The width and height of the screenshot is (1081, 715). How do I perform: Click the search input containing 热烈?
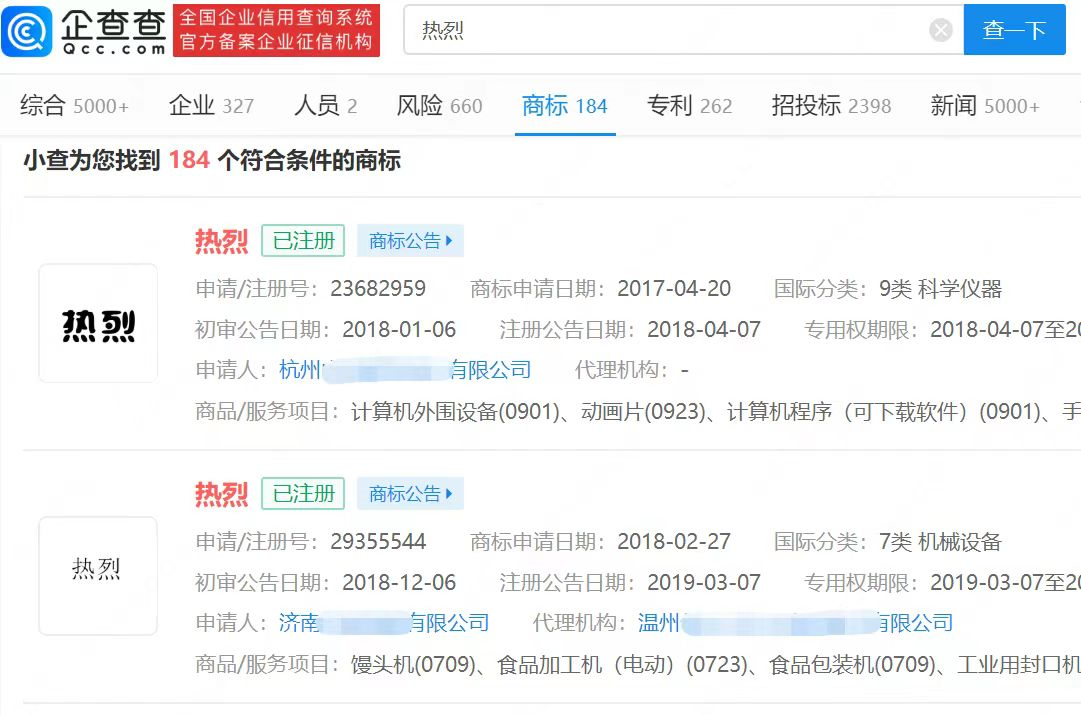670,30
